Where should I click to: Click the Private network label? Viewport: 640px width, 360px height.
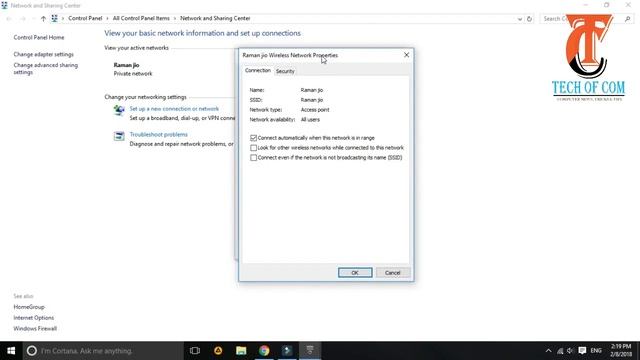[x=133, y=74]
